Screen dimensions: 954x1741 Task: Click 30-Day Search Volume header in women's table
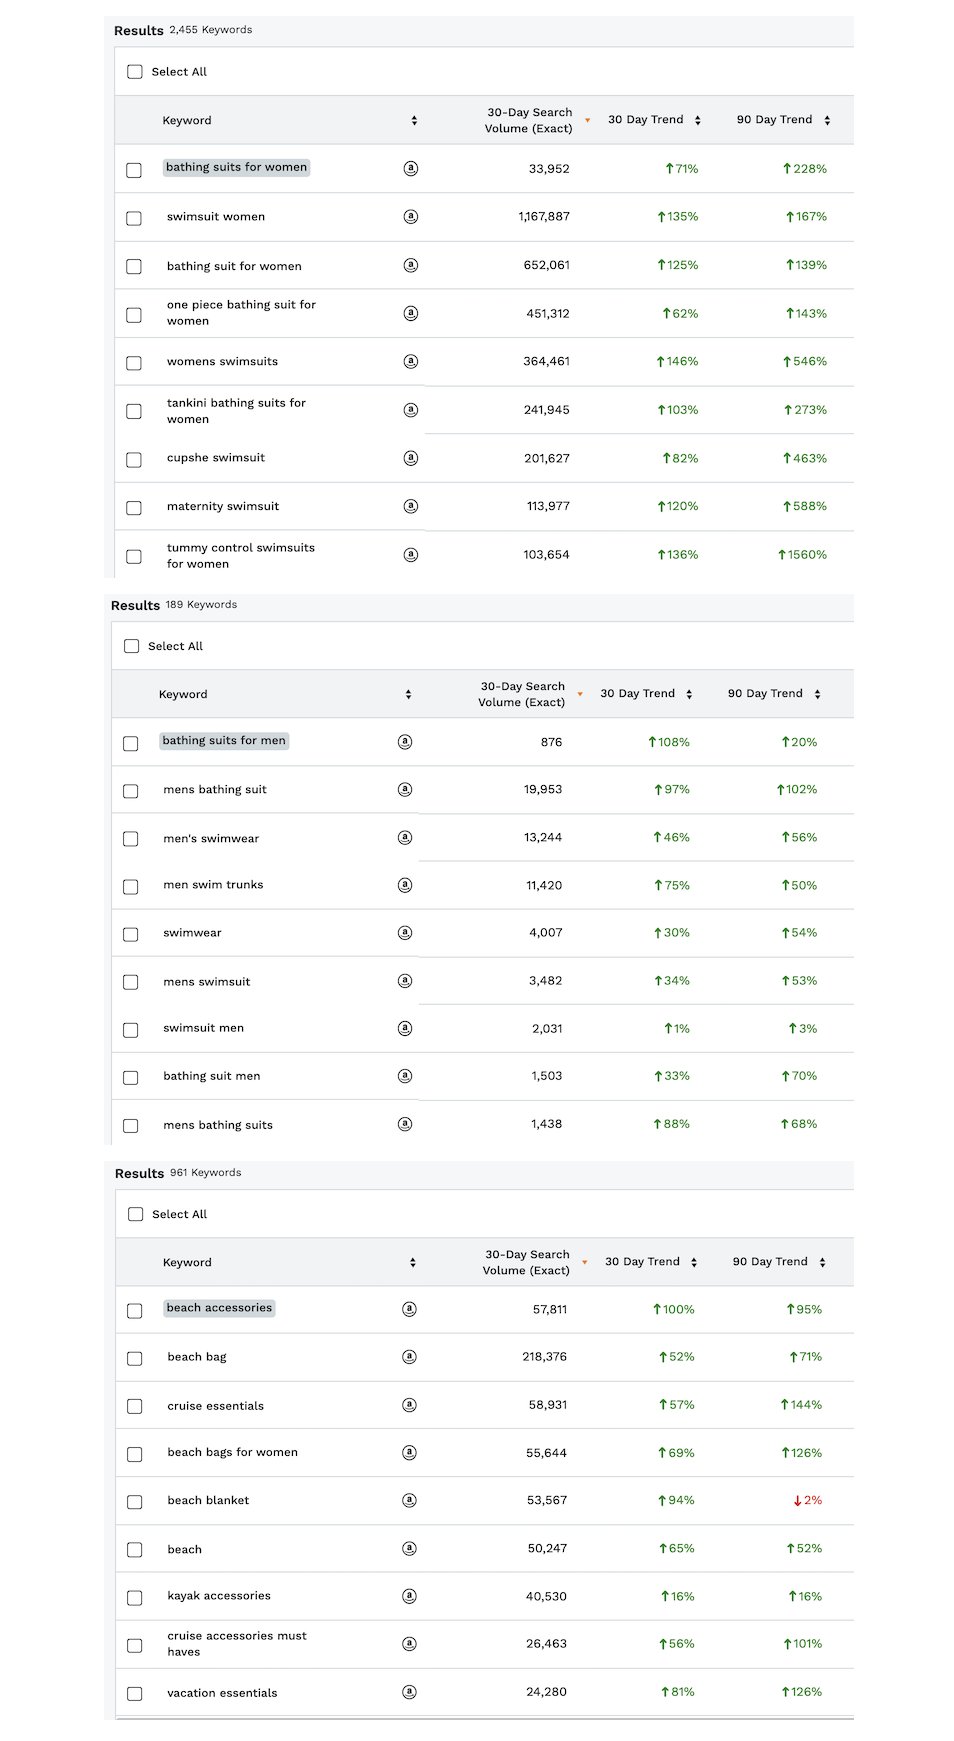click(x=529, y=120)
